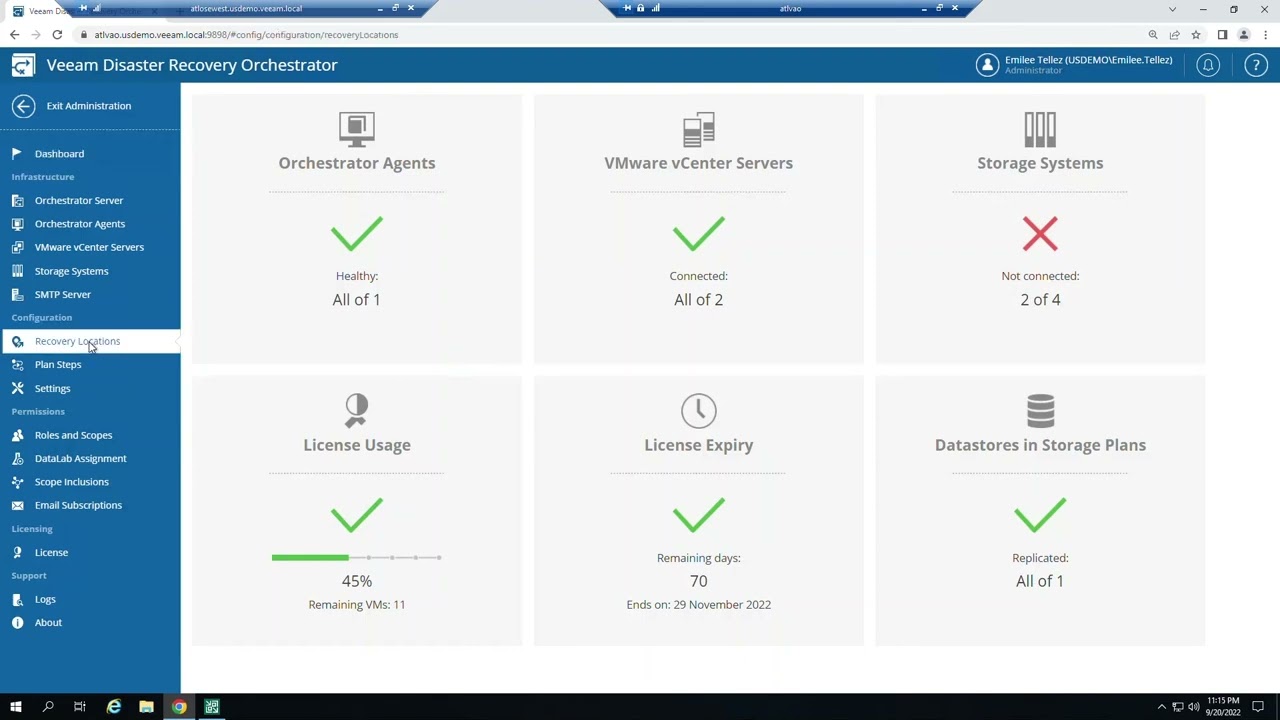This screenshot has width=1280, height=720.
Task: Click the License Expiry tile title
Action: pyautogui.click(x=699, y=445)
